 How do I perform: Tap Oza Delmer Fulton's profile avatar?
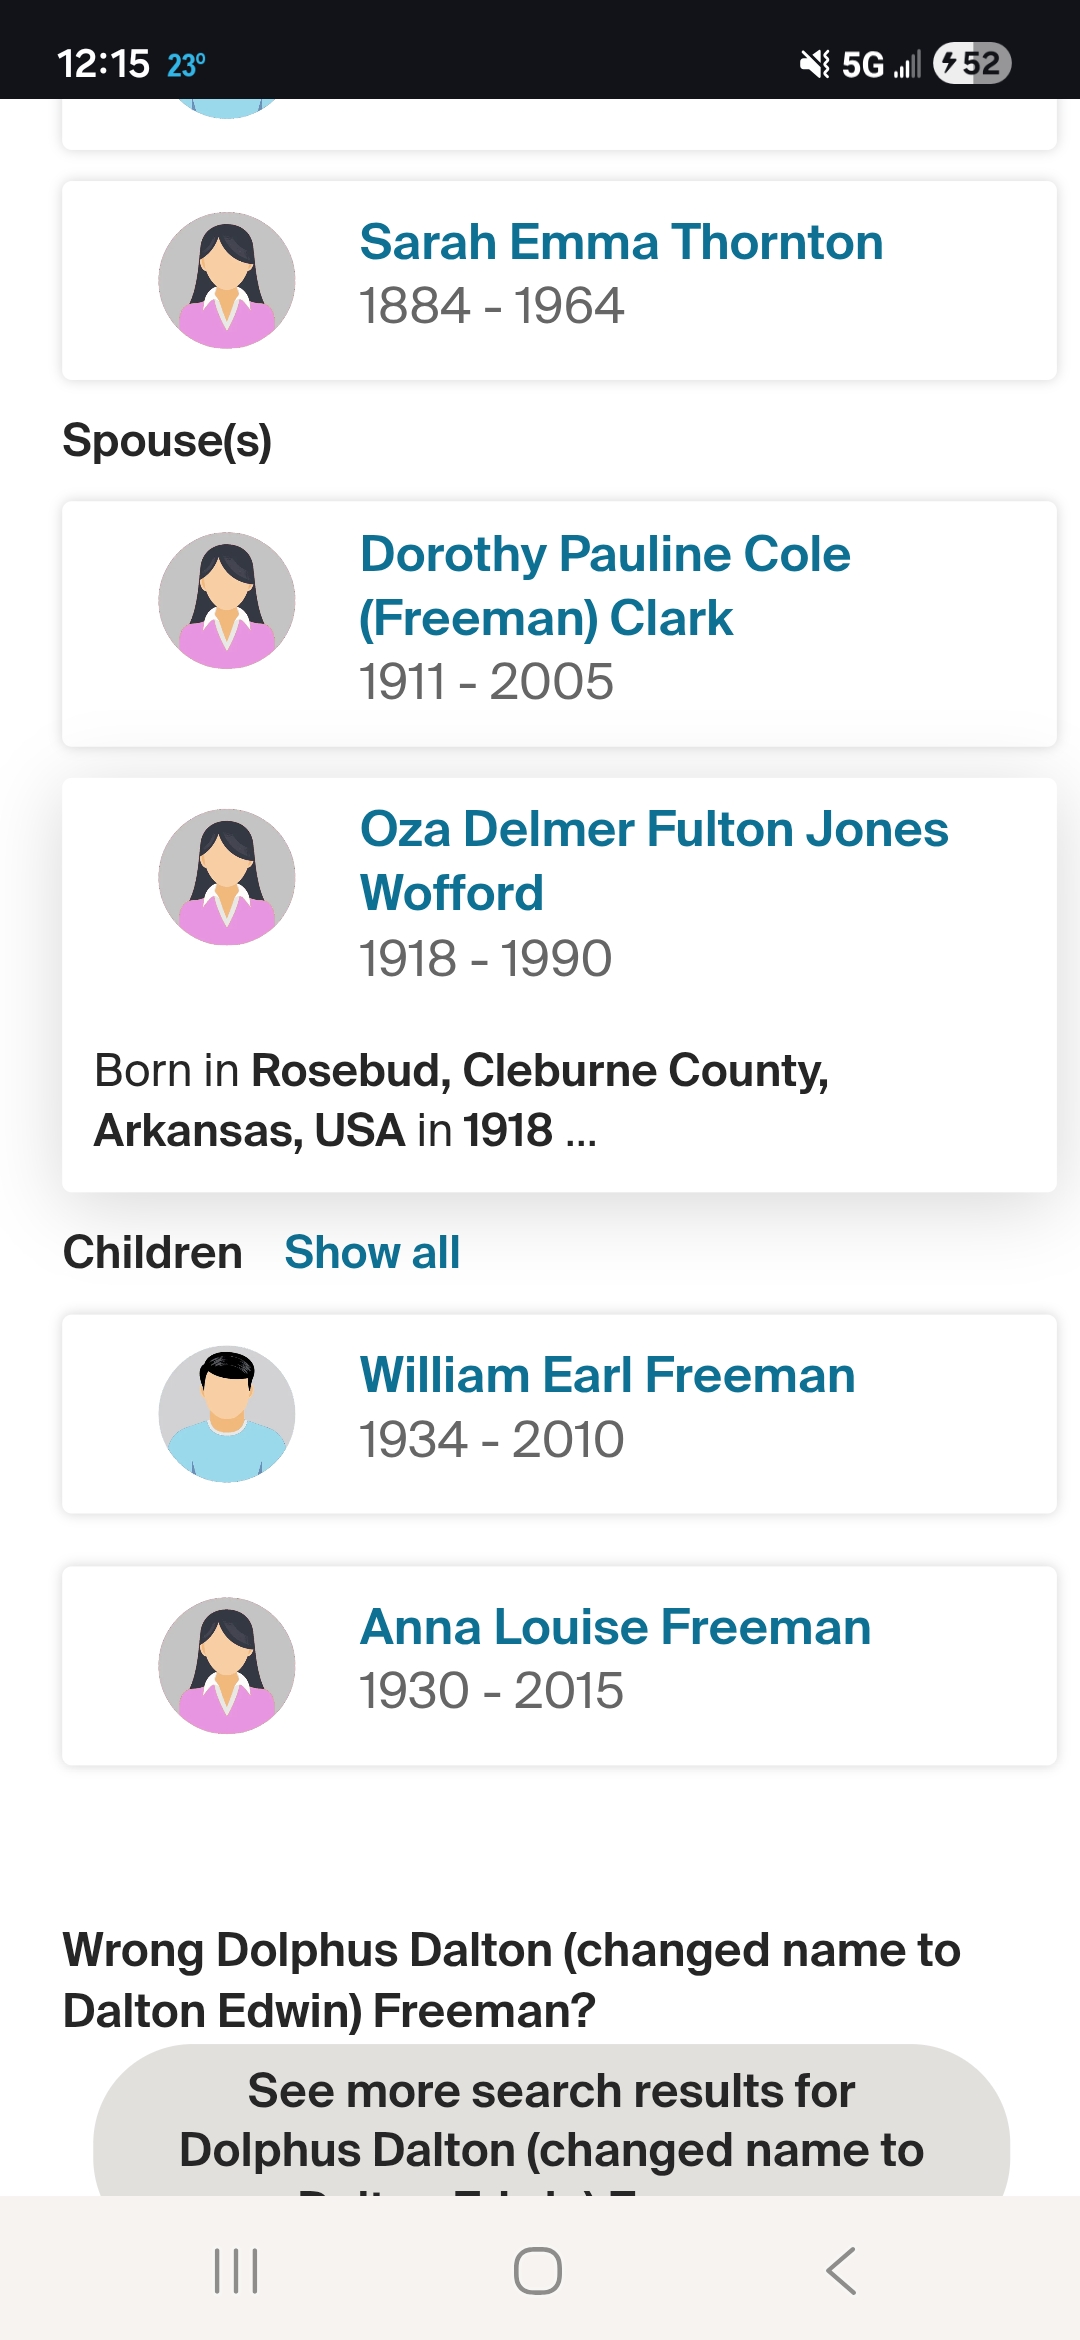pyautogui.click(x=227, y=877)
